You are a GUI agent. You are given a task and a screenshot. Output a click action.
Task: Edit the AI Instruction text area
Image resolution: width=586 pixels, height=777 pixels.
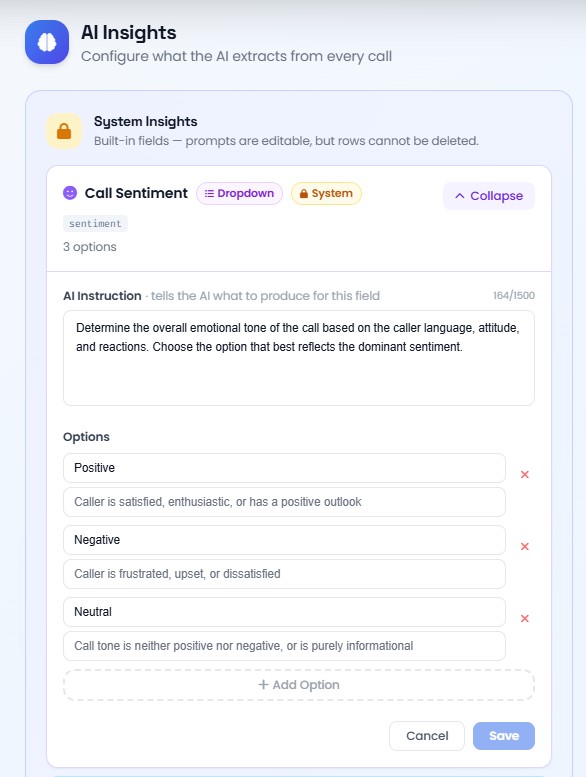[299, 358]
